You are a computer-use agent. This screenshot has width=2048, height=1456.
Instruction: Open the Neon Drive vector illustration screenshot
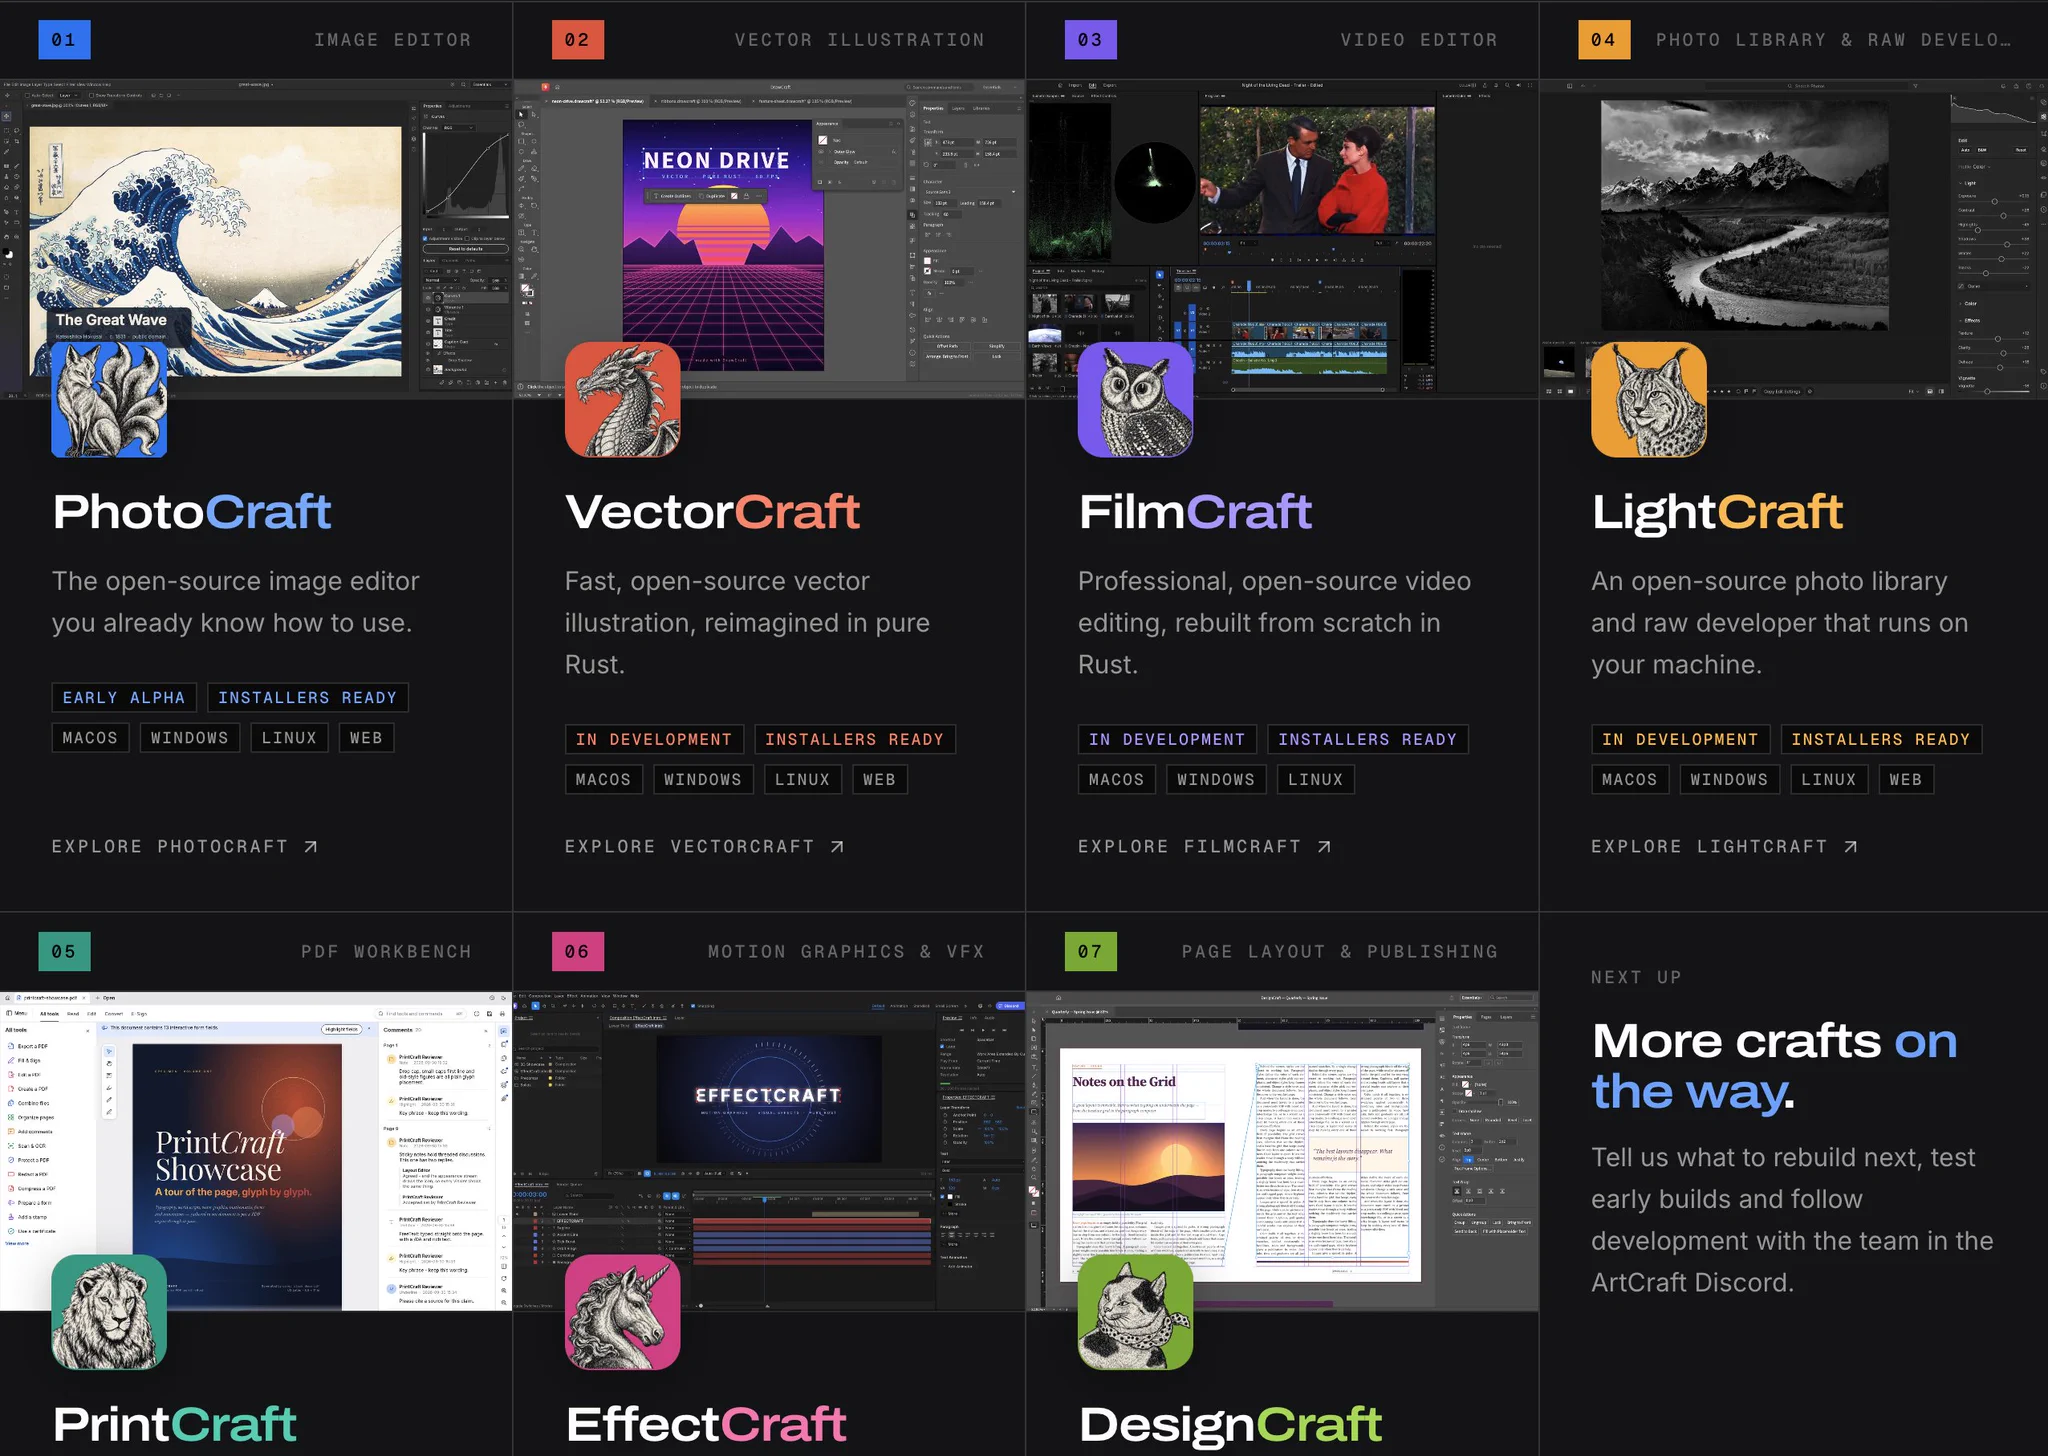[769, 240]
